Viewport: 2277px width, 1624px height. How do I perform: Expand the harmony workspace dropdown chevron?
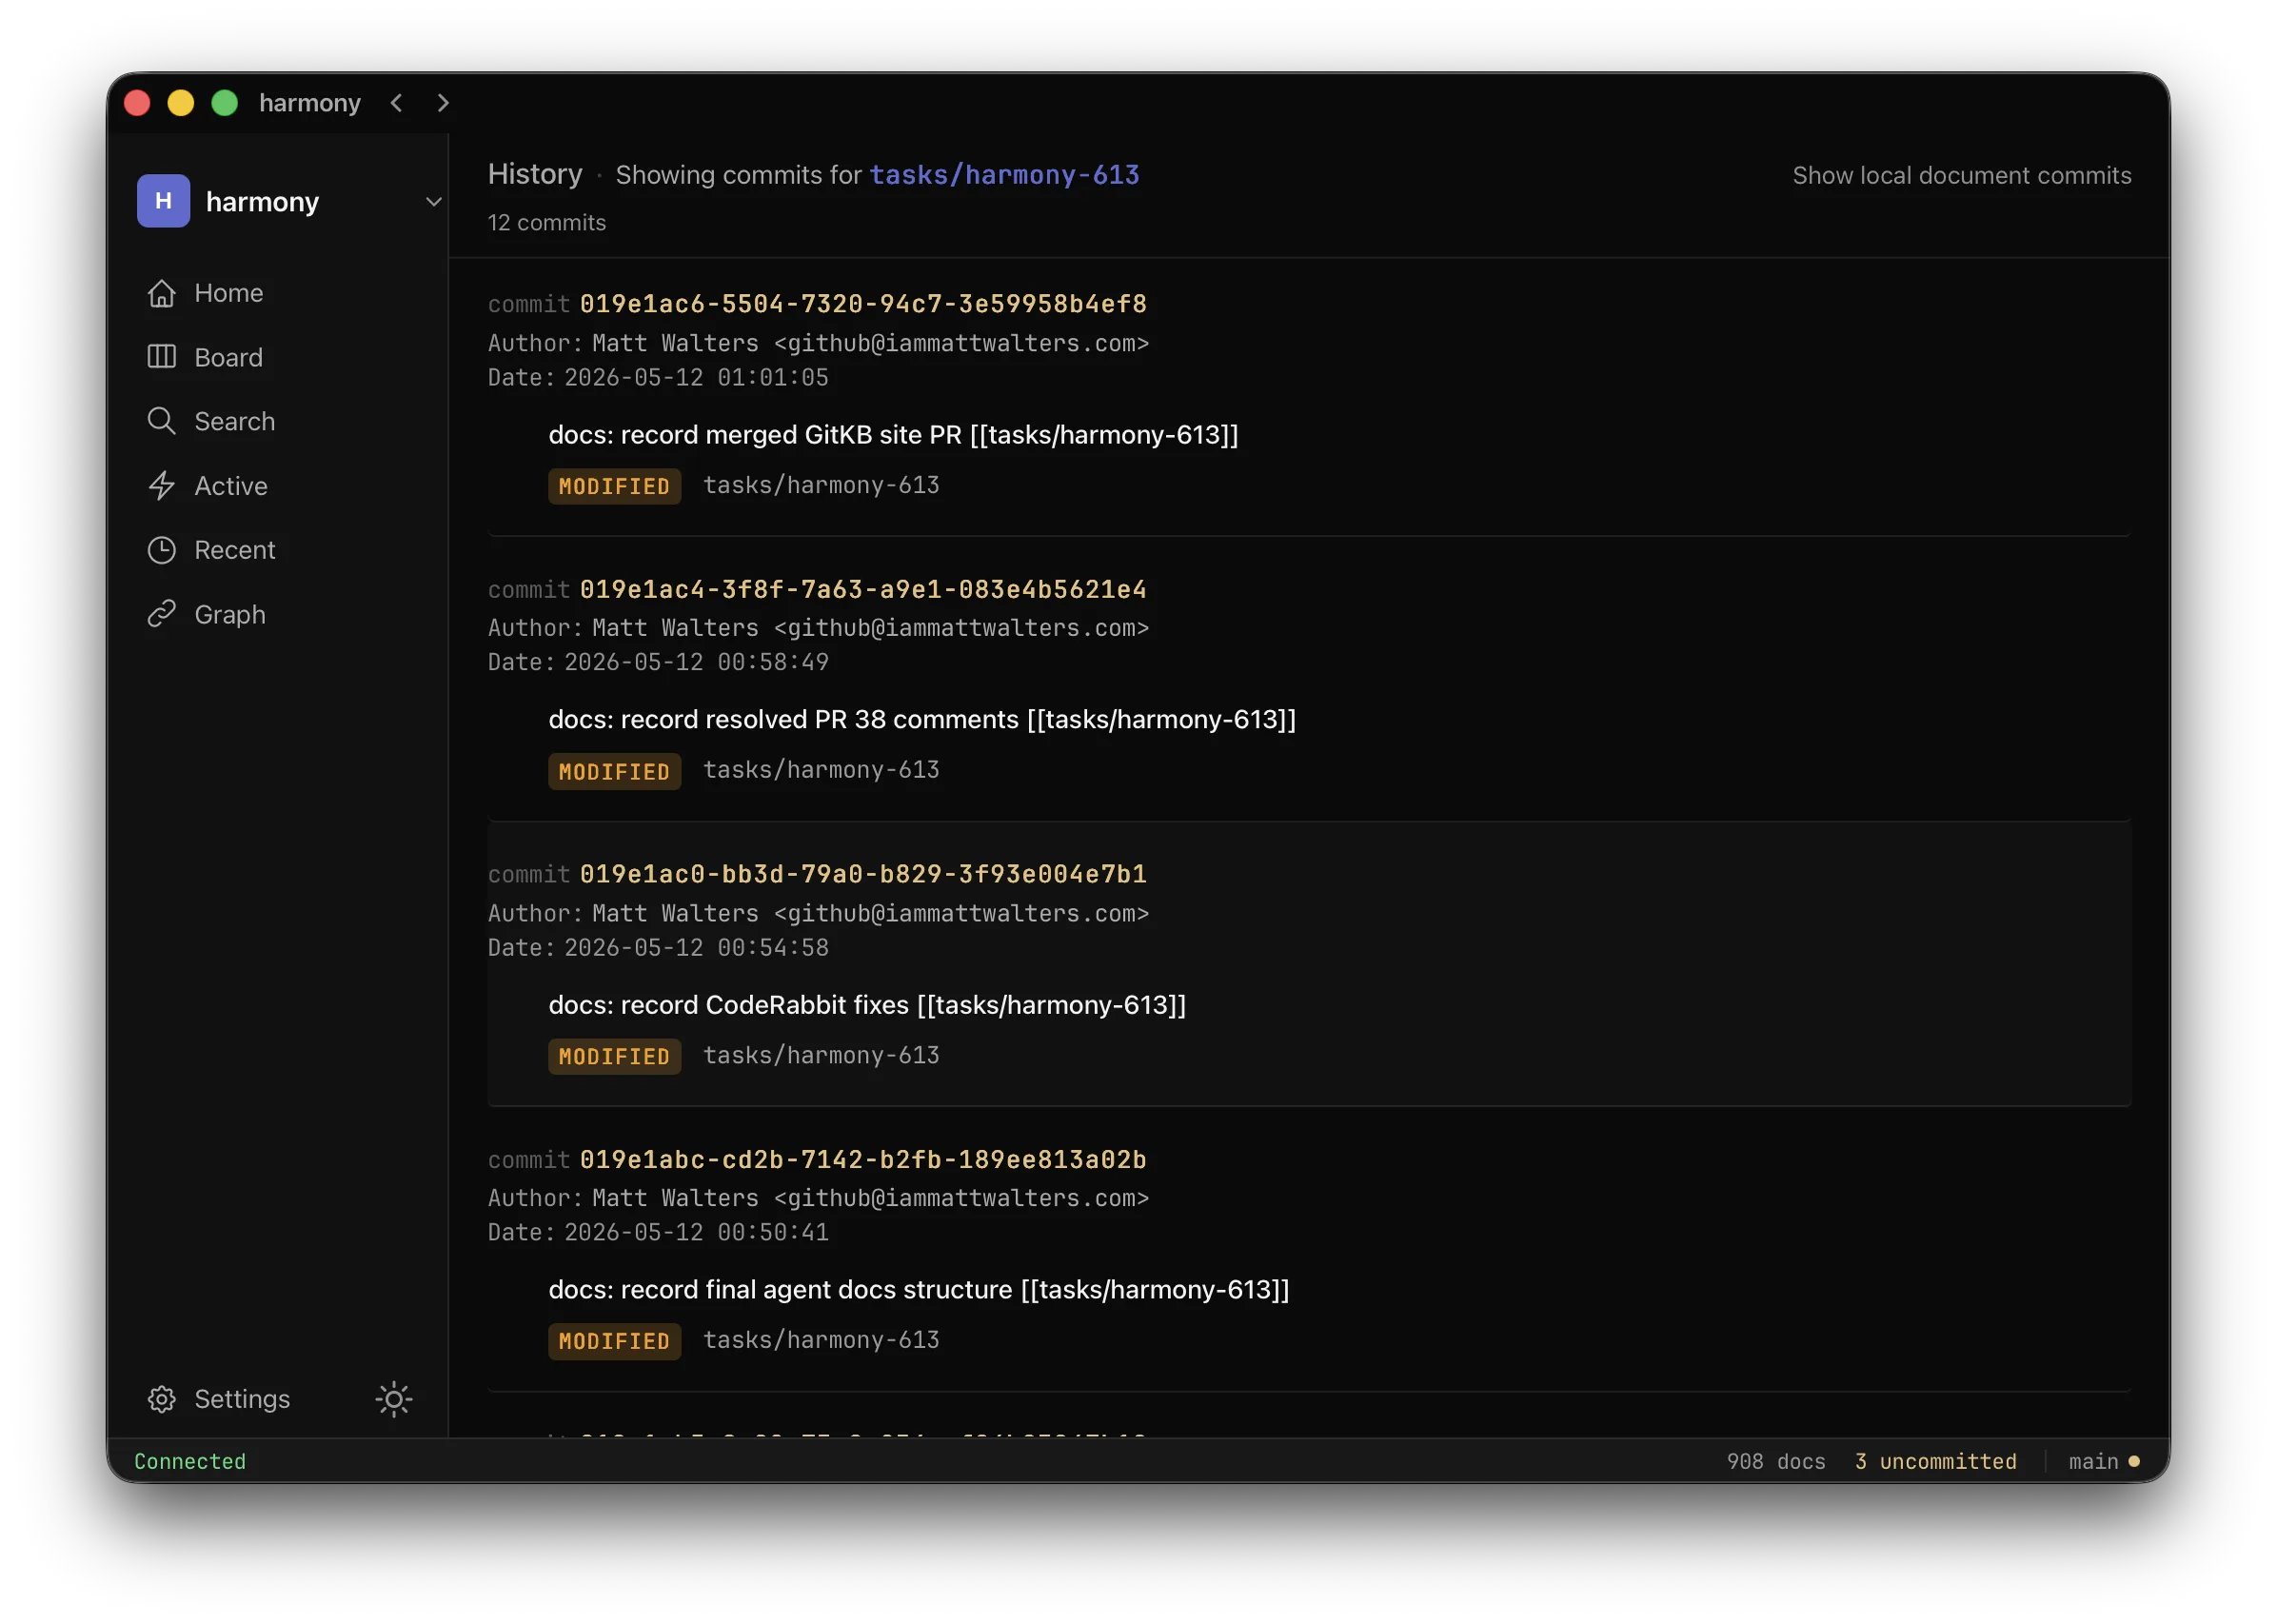point(434,201)
